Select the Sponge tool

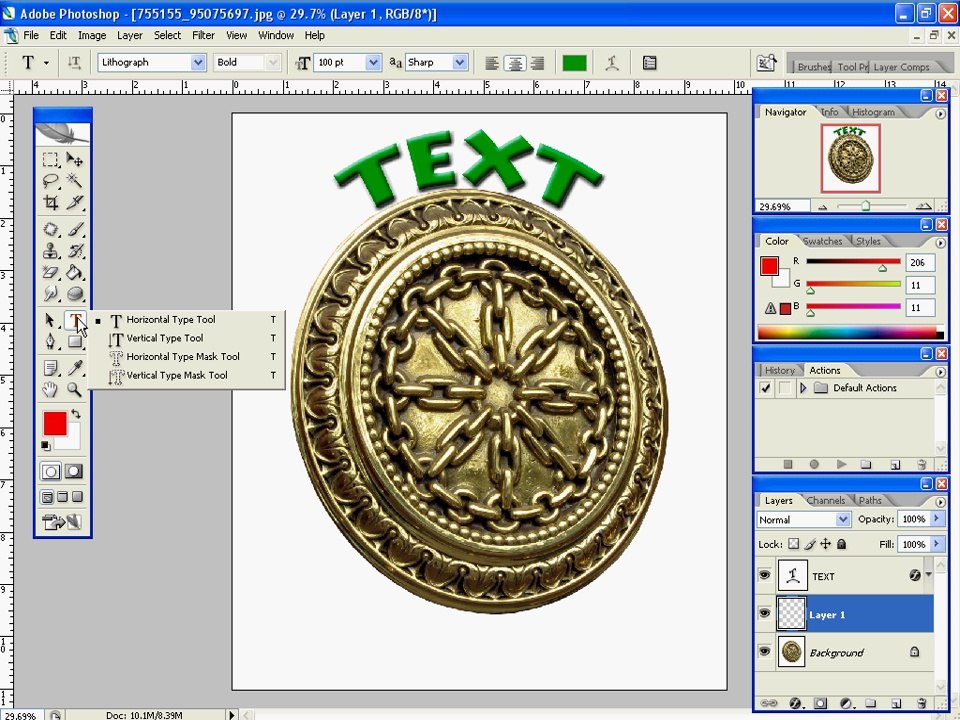[x=75, y=293]
